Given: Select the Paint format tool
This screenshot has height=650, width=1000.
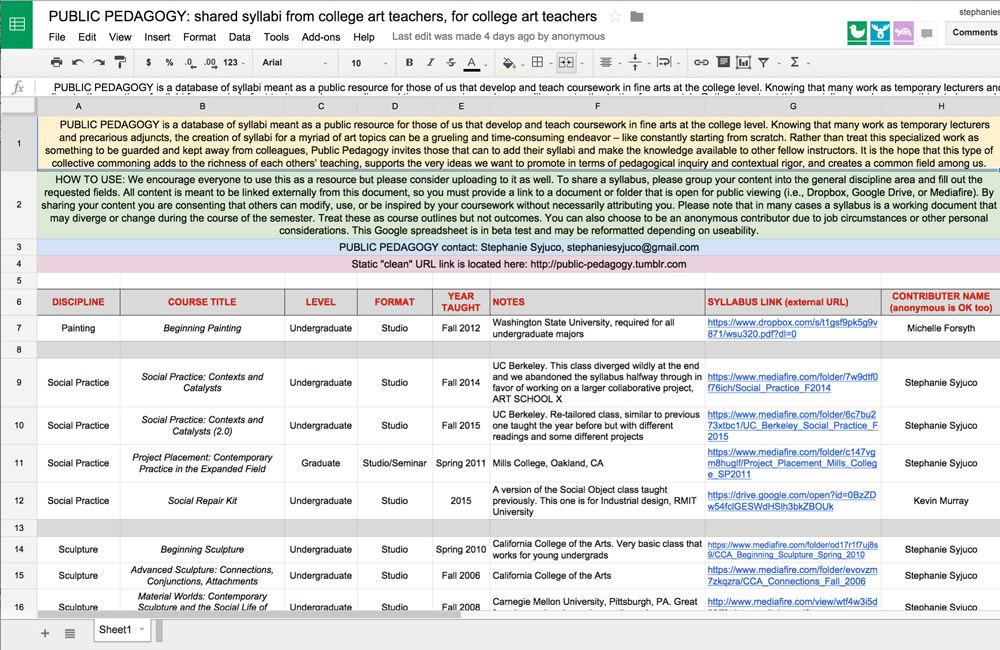Looking at the screenshot, I should pos(120,62).
